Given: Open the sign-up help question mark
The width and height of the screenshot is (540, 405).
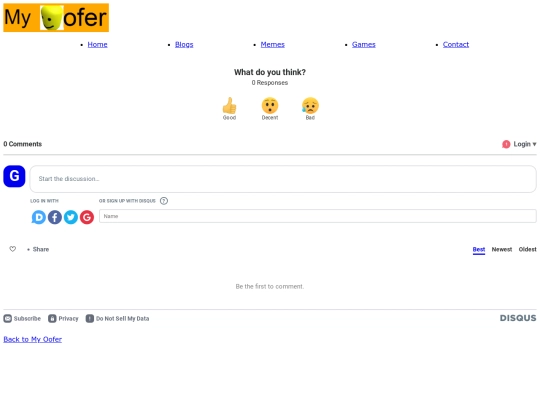Looking at the screenshot, I should pos(164,201).
